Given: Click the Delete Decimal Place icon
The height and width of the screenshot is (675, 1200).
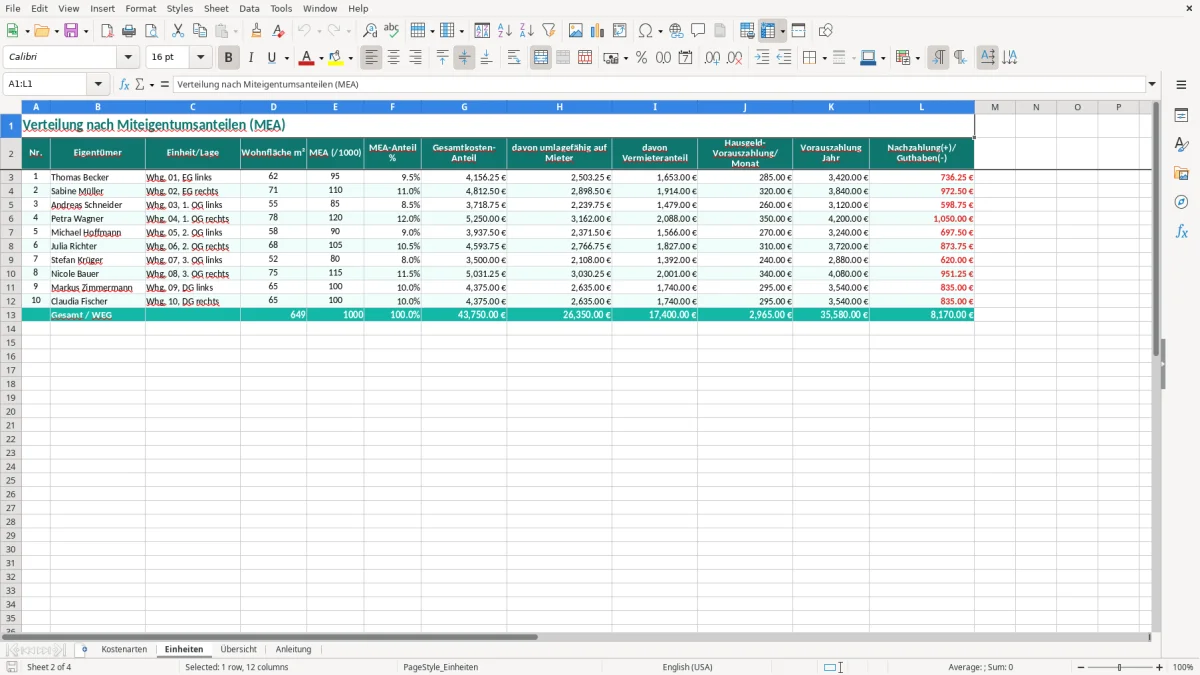Looking at the screenshot, I should point(734,58).
